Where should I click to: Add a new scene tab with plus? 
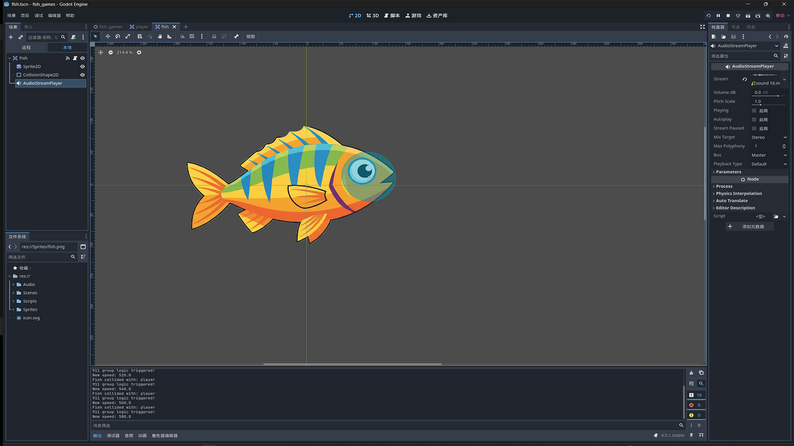[185, 27]
